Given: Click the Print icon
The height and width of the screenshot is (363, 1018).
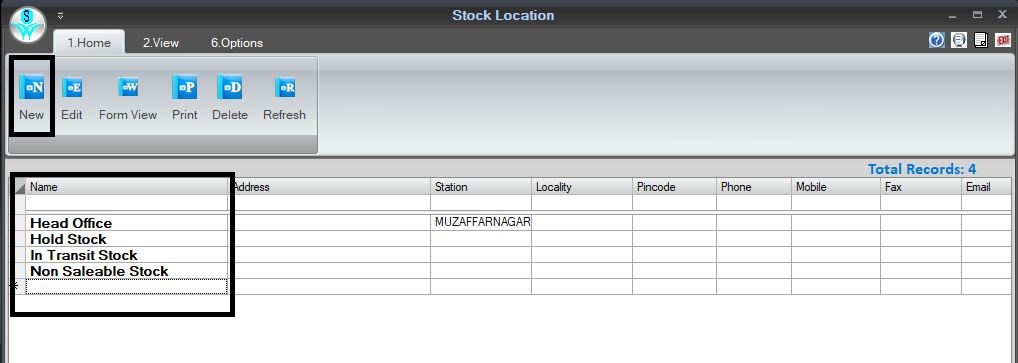Looking at the screenshot, I should [184, 87].
